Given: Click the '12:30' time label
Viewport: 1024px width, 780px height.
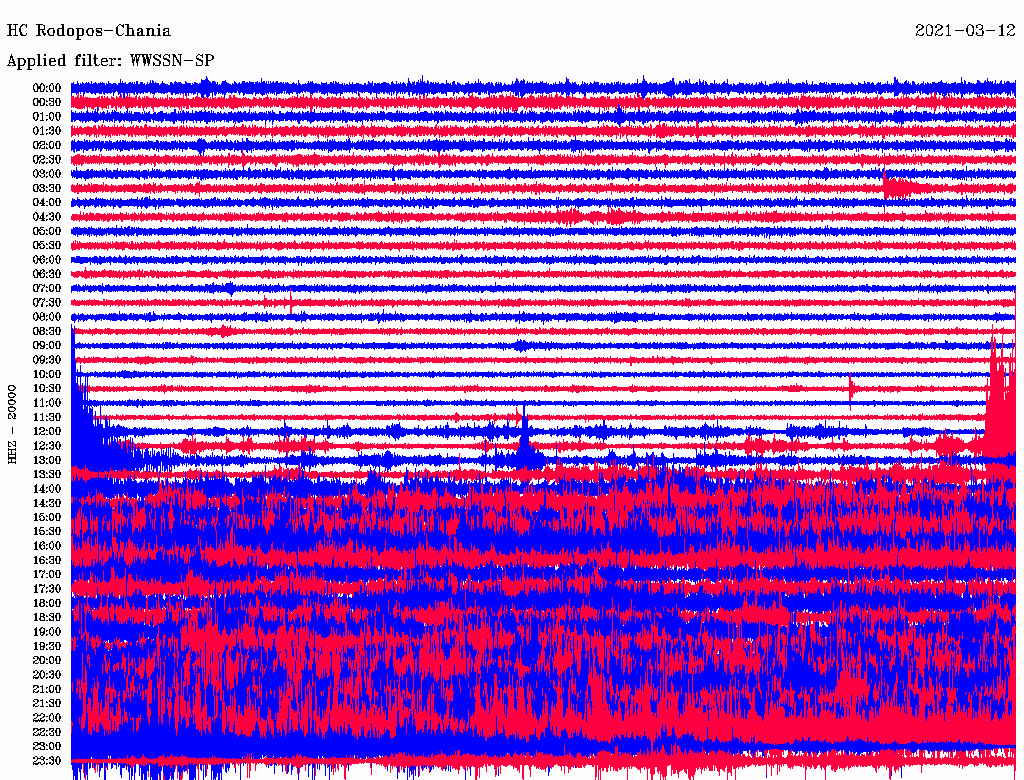Looking at the screenshot, I should click(47, 446).
